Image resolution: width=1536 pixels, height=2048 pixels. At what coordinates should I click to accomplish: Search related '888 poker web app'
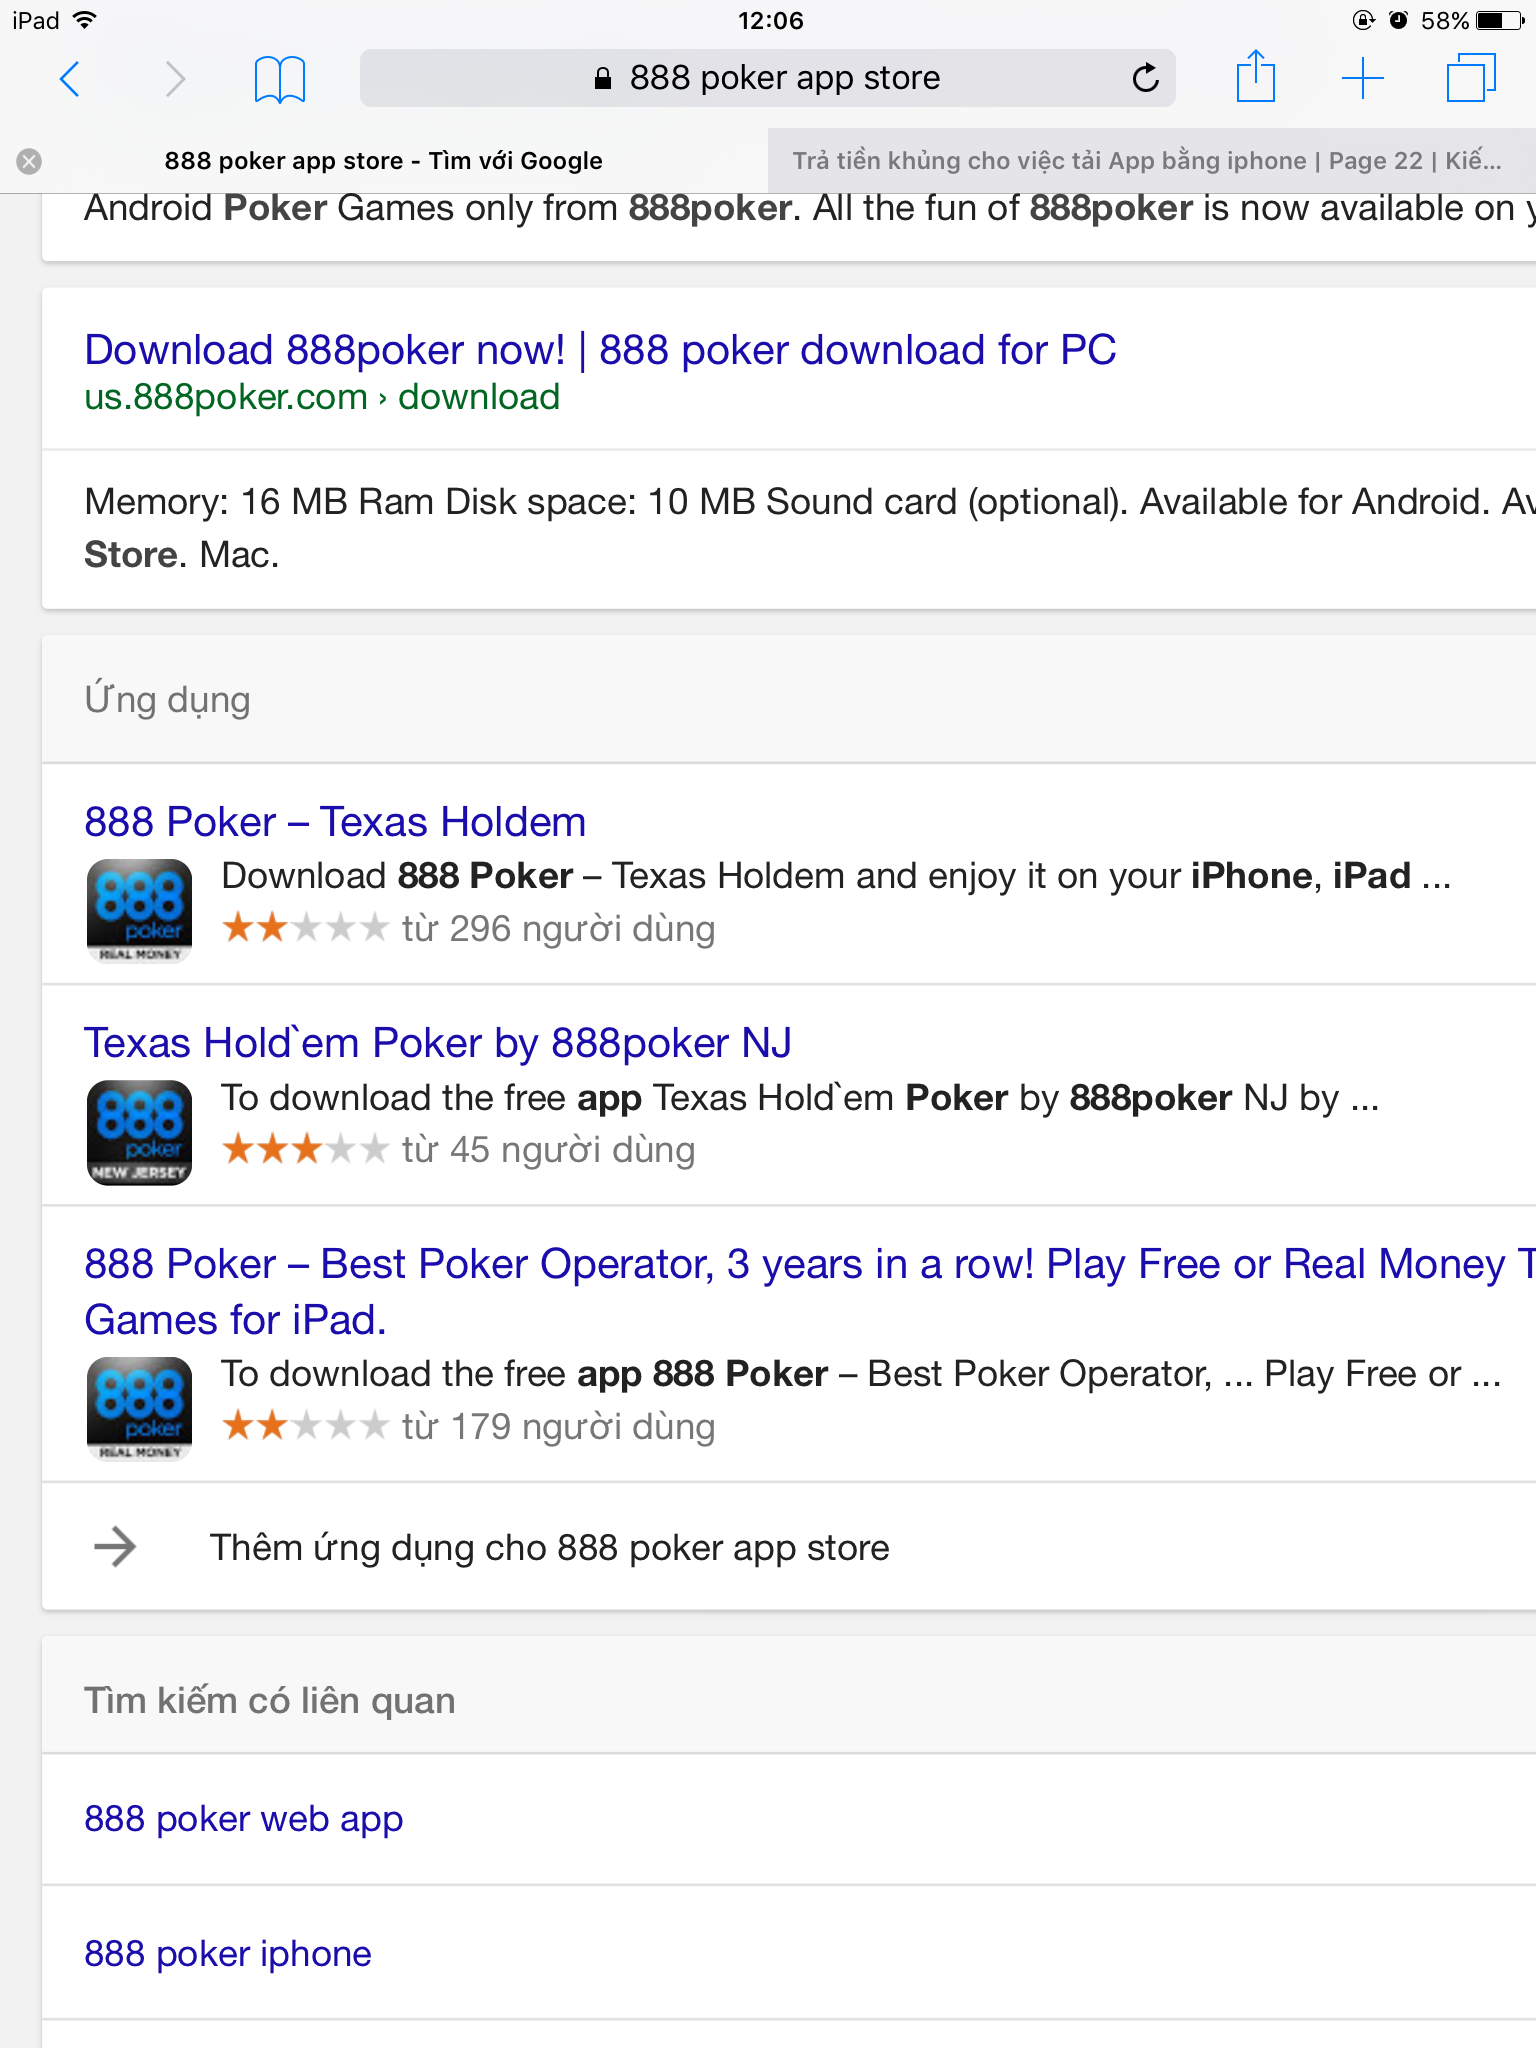(244, 1819)
